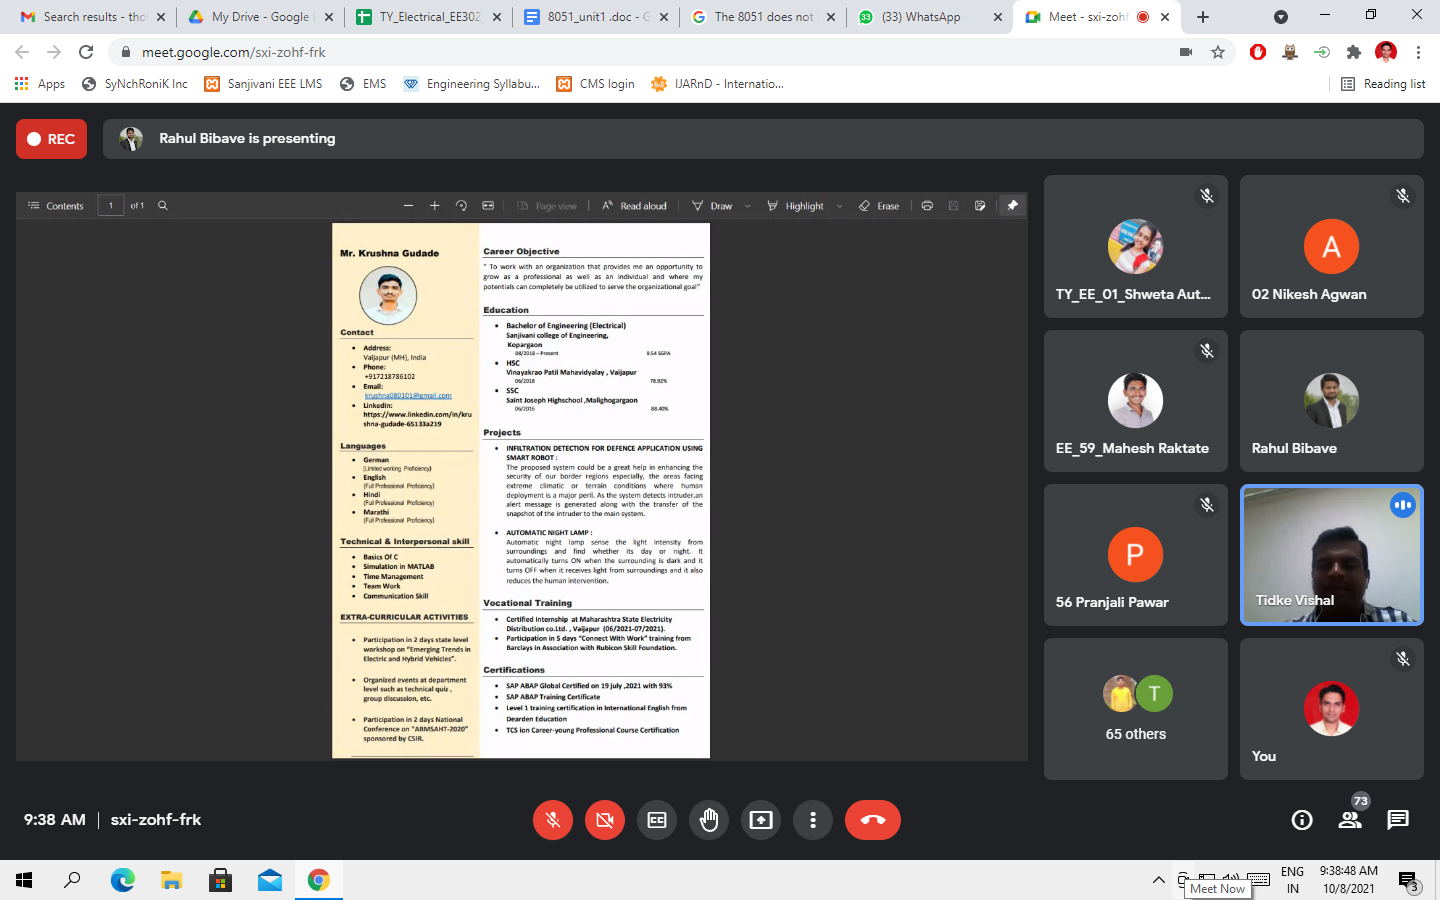The height and width of the screenshot is (900, 1440).
Task: Open the Reading list
Action: coord(1383,84)
